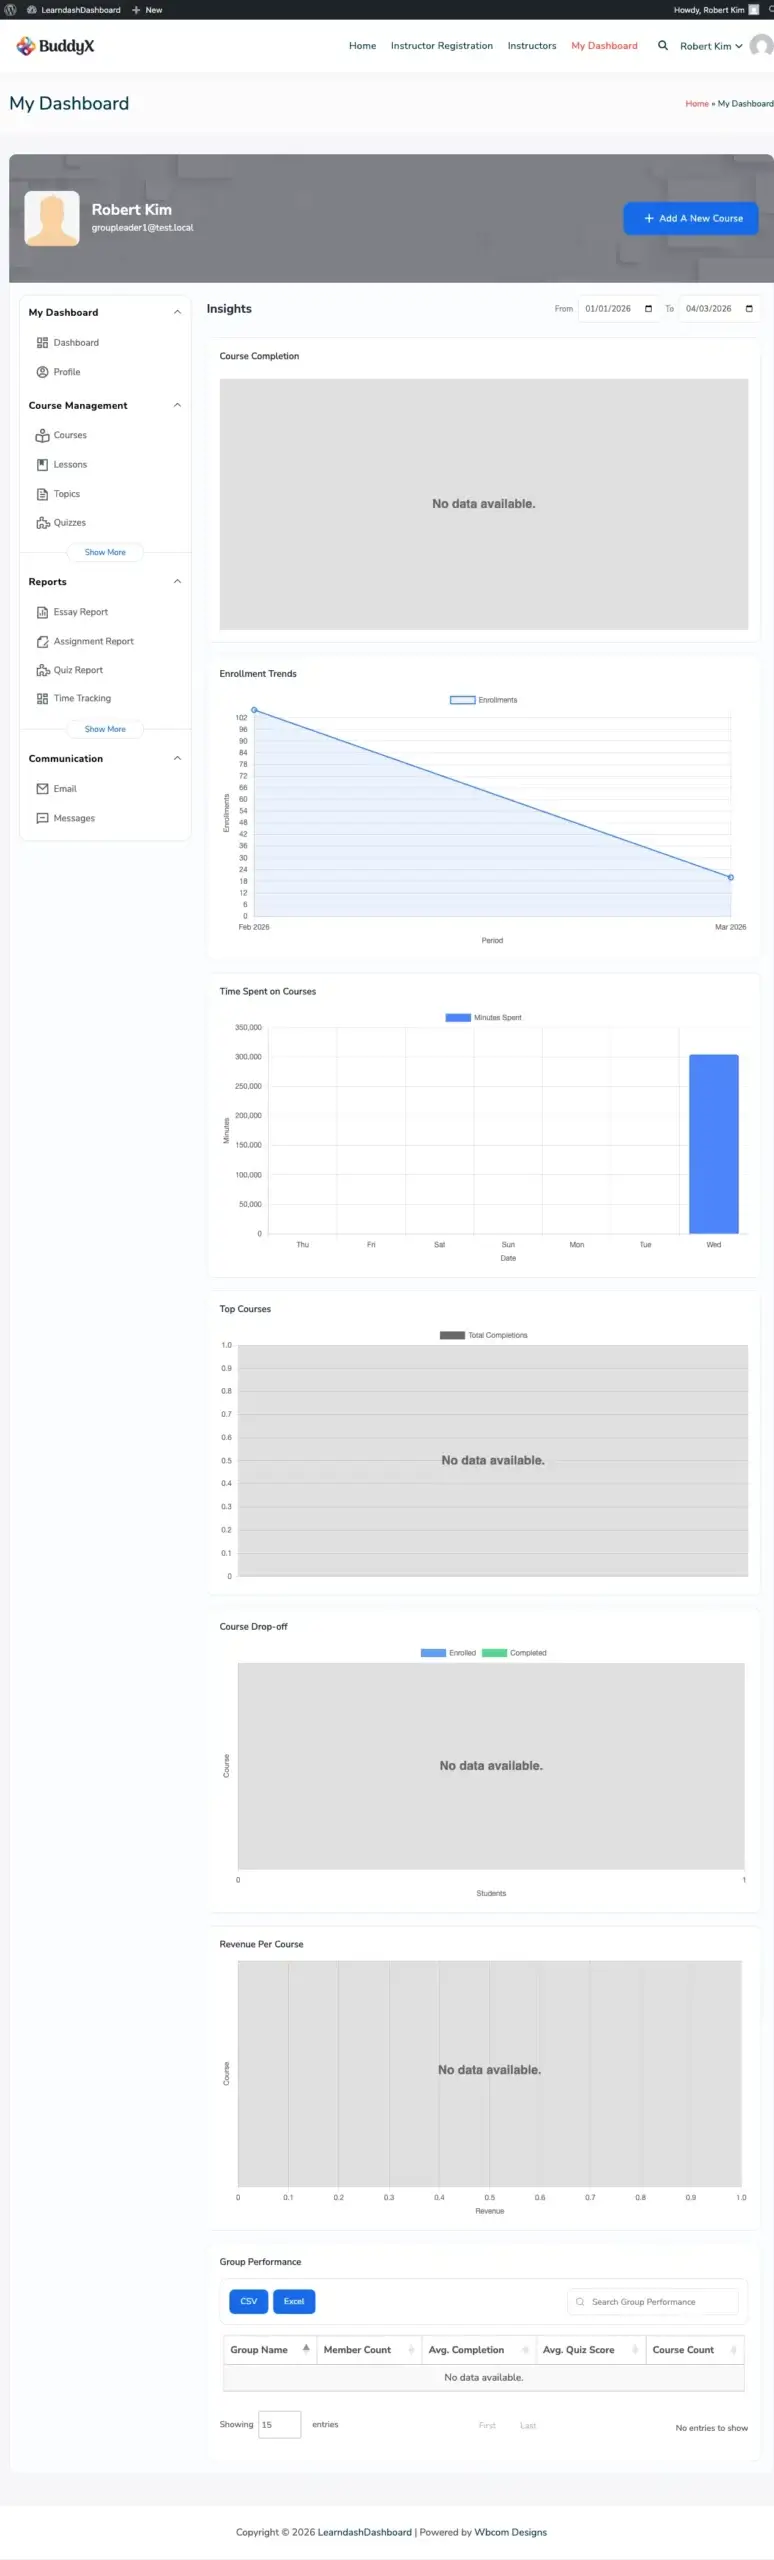774x2560 pixels.
Task: Click the Add A New Course button
Action: pos(691,218)
